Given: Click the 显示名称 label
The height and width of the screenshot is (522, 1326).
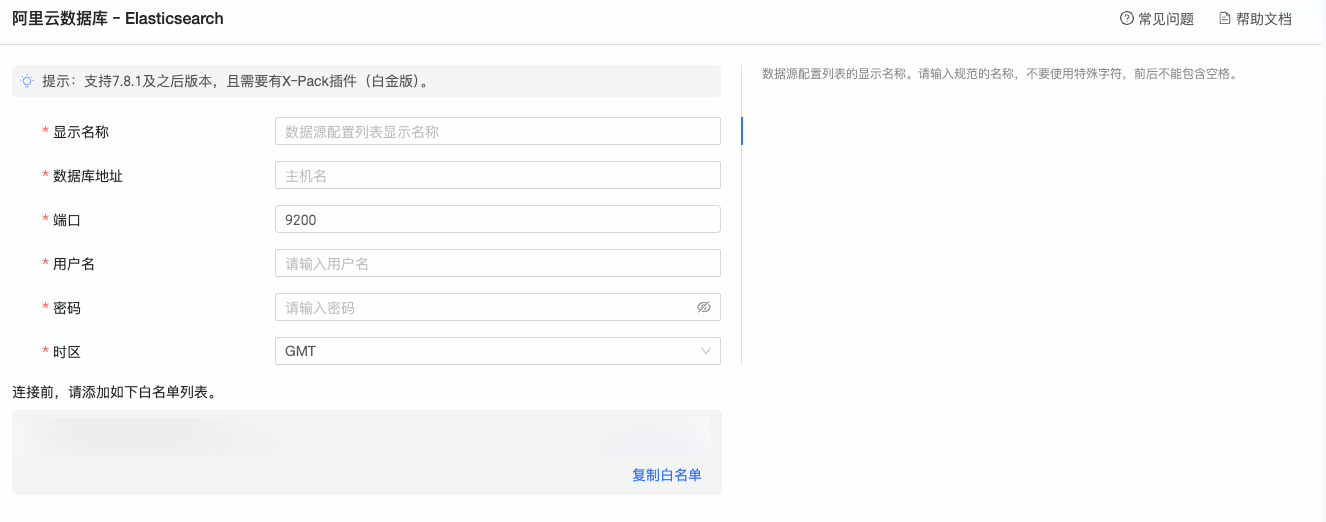Looking at the screenshot, I should pyautogui.click(x=81, y=132).
